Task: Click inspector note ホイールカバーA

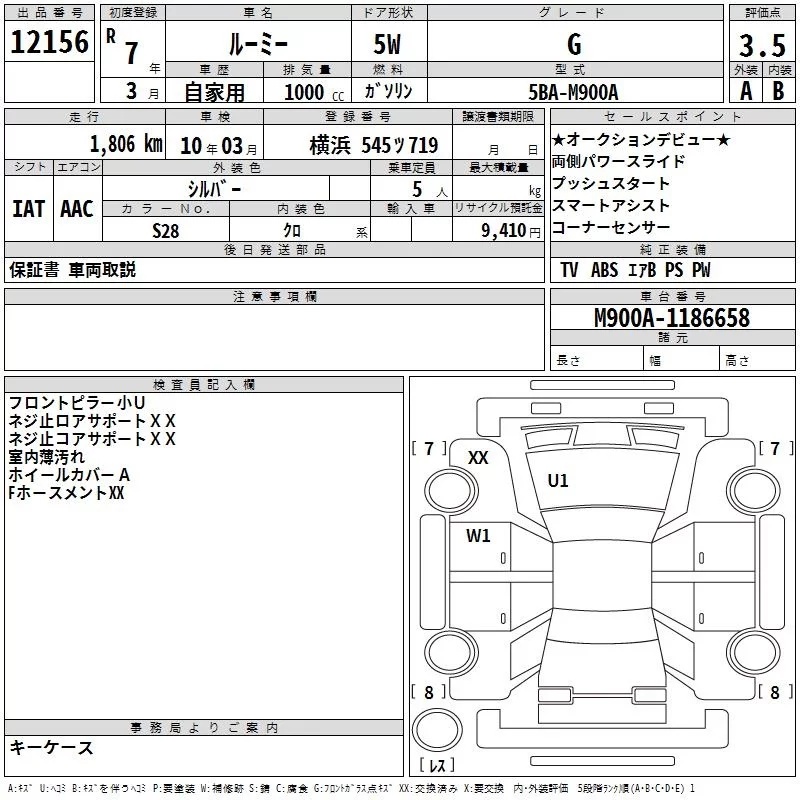Action: click(69, 474)
